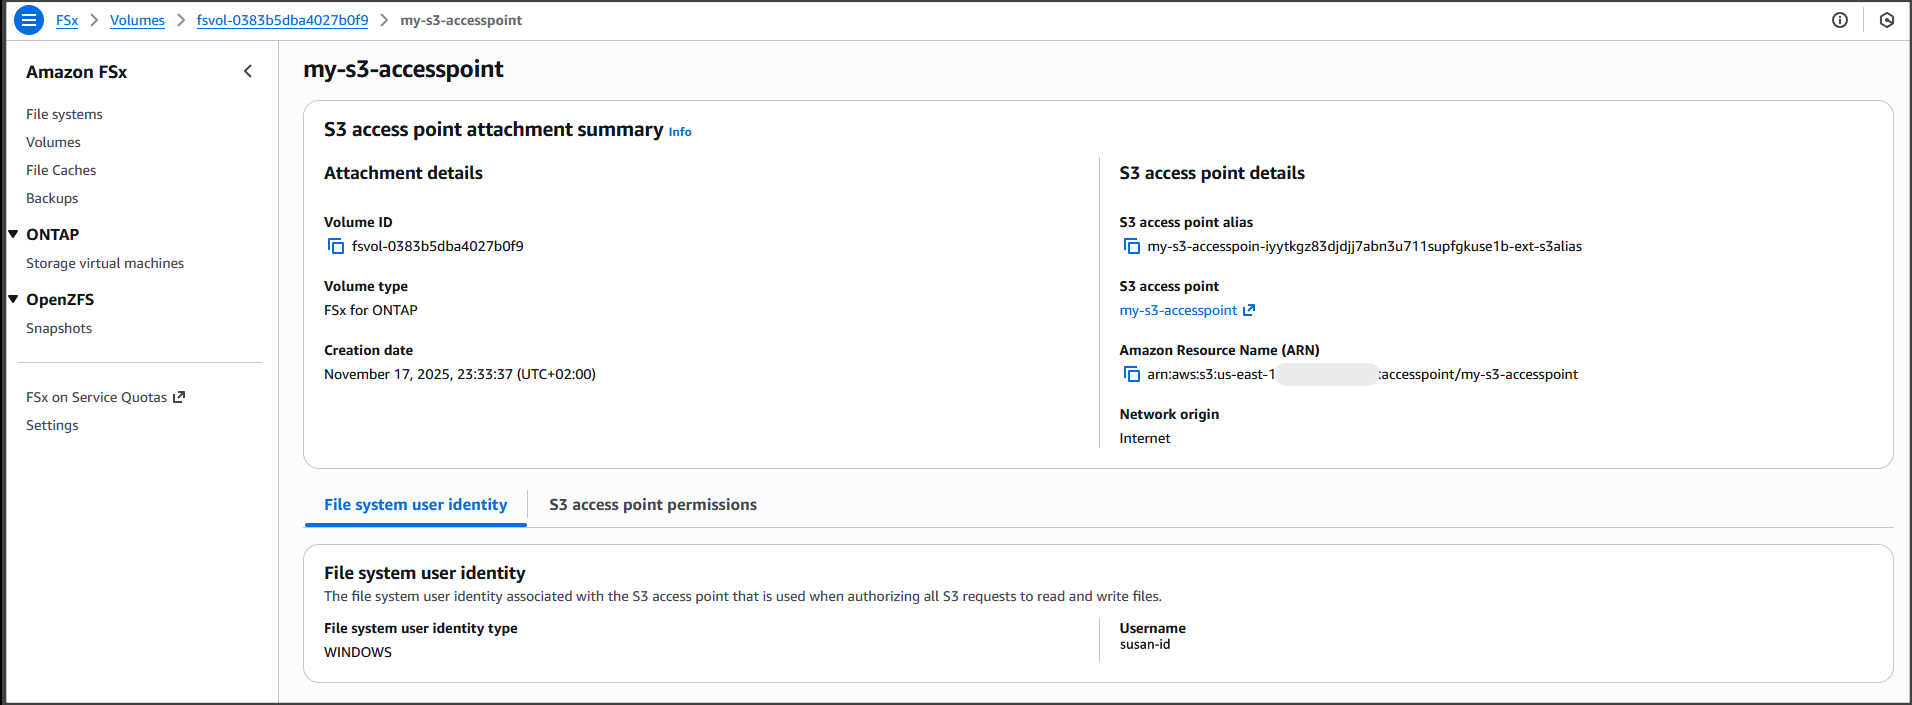The image size is (1912, 705).
Task: Open the Info link beside summary heading
Action: [680, 132]
